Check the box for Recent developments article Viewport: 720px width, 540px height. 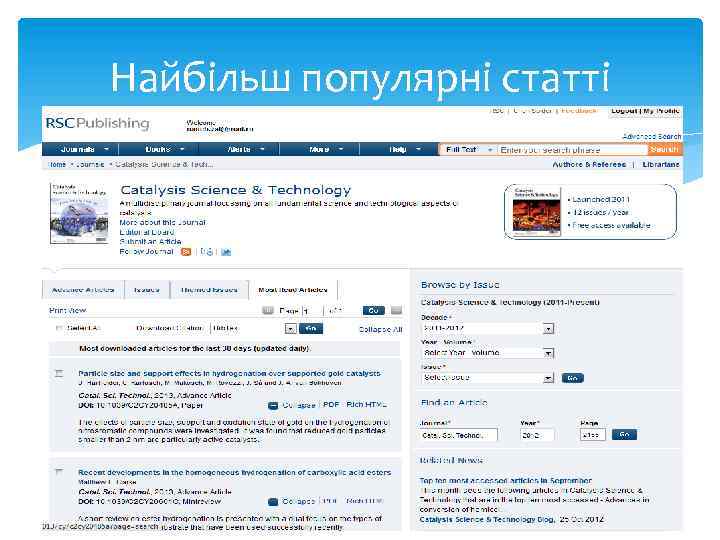pyautogui.click(x=59, y=472)
